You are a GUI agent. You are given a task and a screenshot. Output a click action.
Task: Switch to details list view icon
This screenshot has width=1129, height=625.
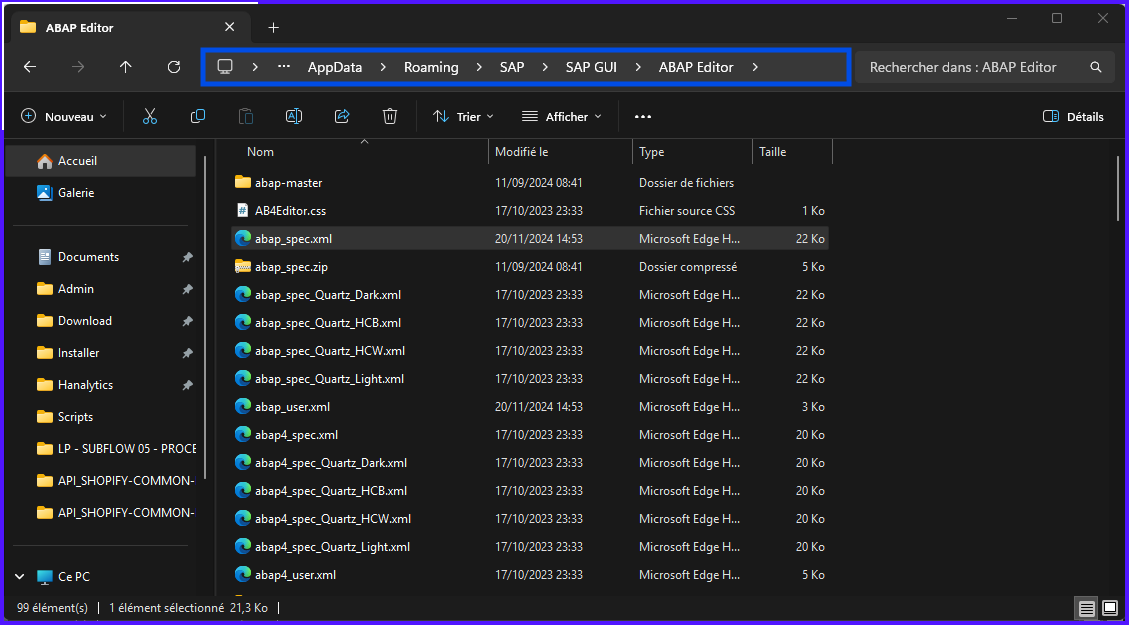1086,608
